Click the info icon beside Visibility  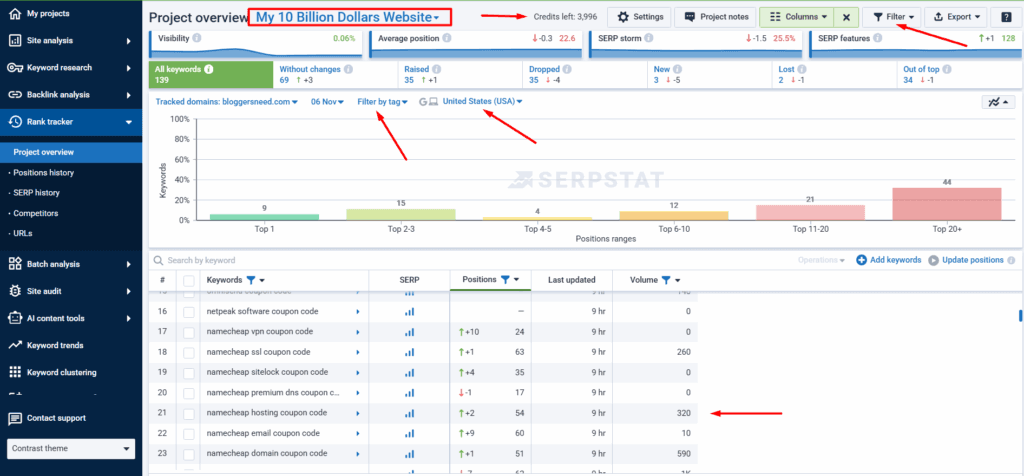[x=197, y=39]
